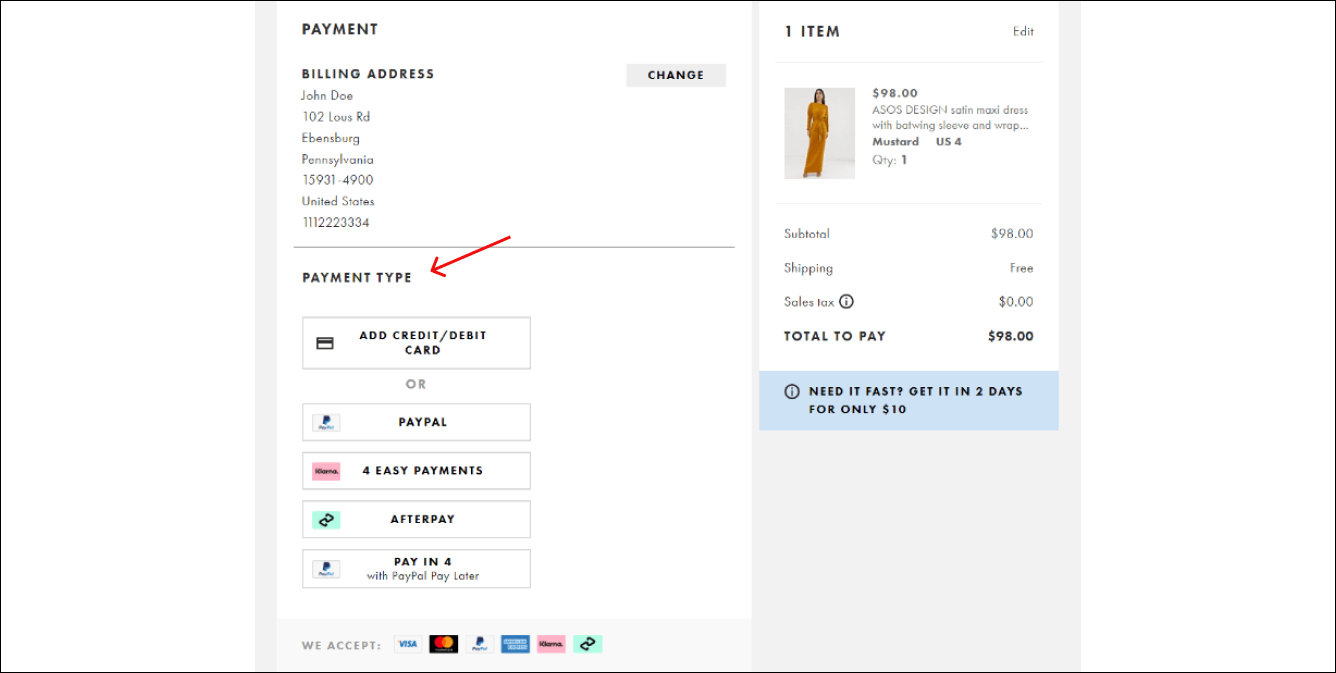Click the Klarna icon in We Accept row

[551, 644]
